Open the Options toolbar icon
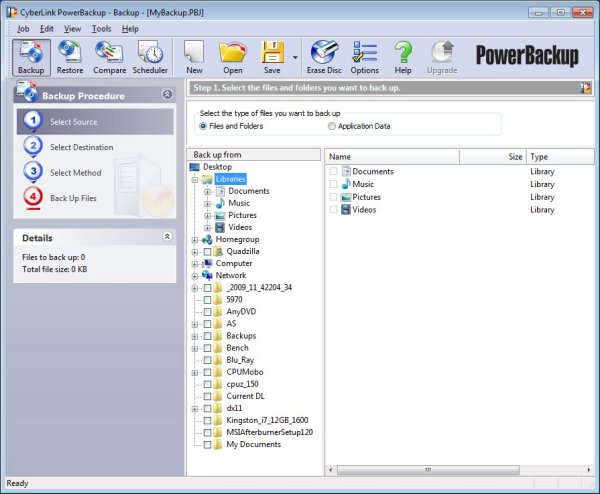Screen dimensions: 600x494 coord(364,57)
